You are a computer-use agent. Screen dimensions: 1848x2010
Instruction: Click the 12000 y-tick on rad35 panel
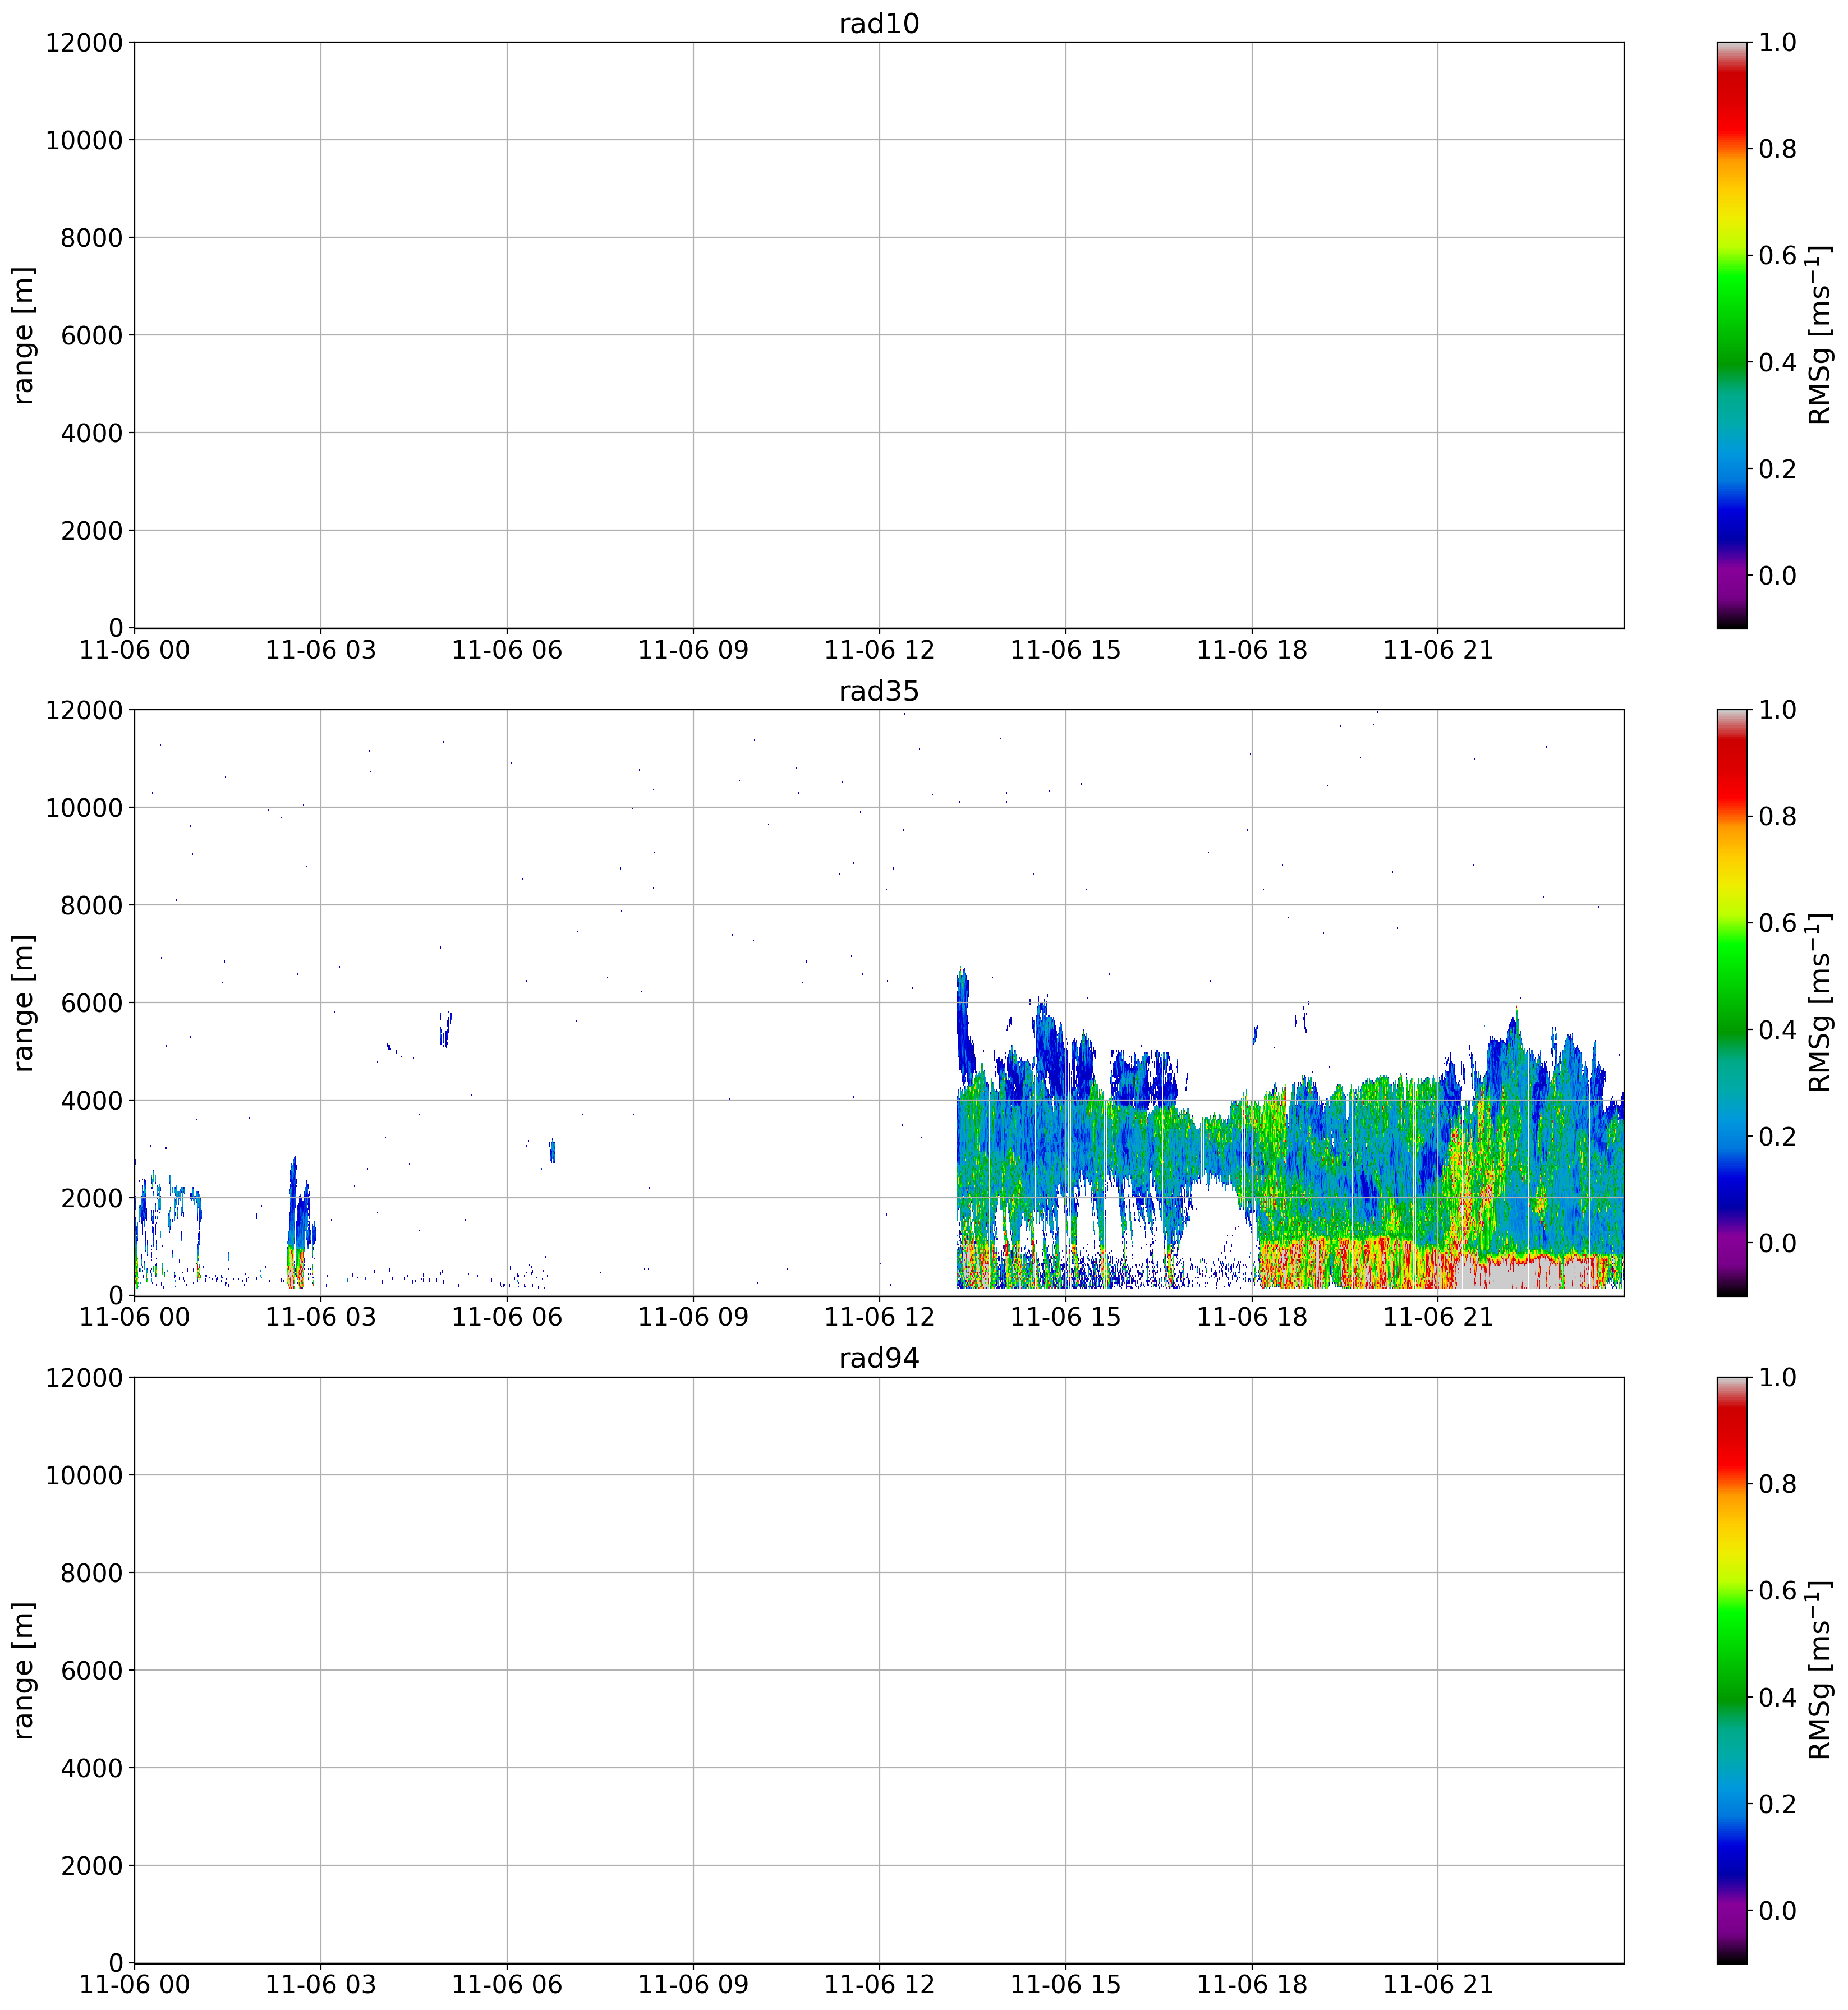(84, 710)
